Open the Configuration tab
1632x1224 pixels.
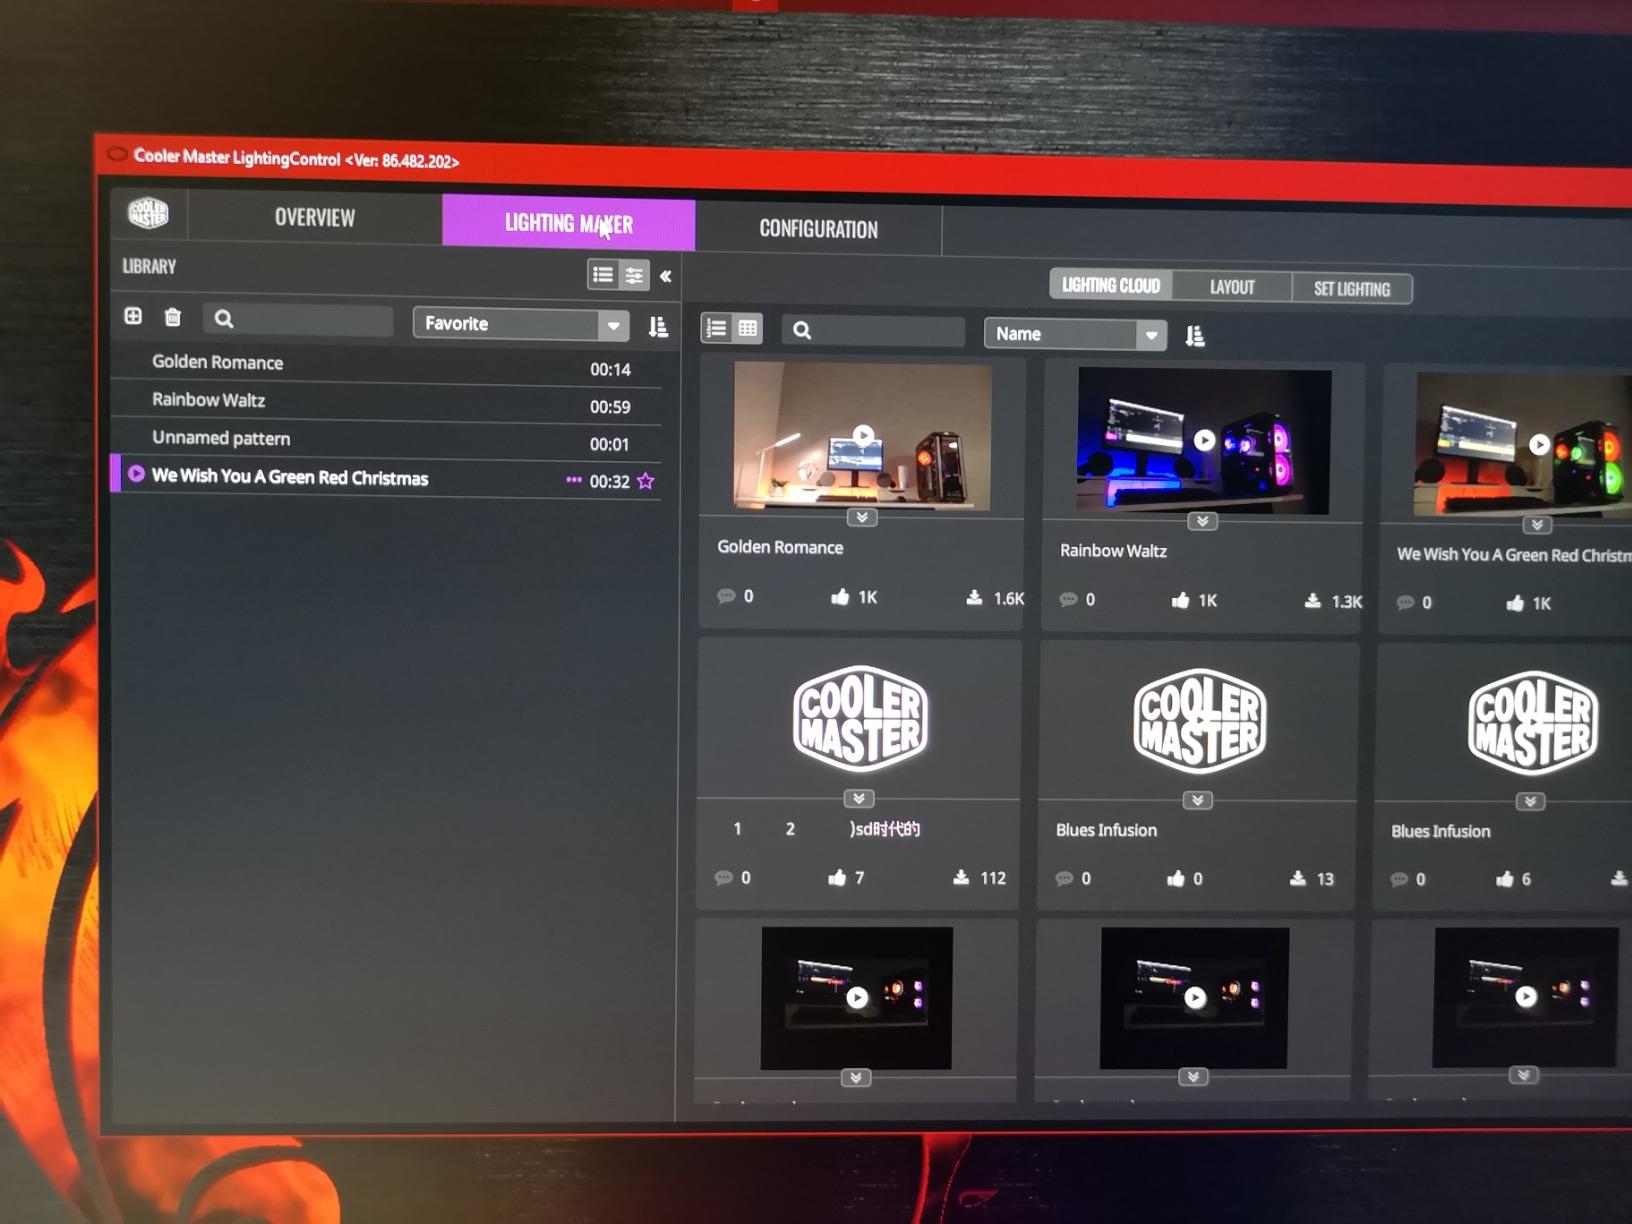click(x=818, y=229)
